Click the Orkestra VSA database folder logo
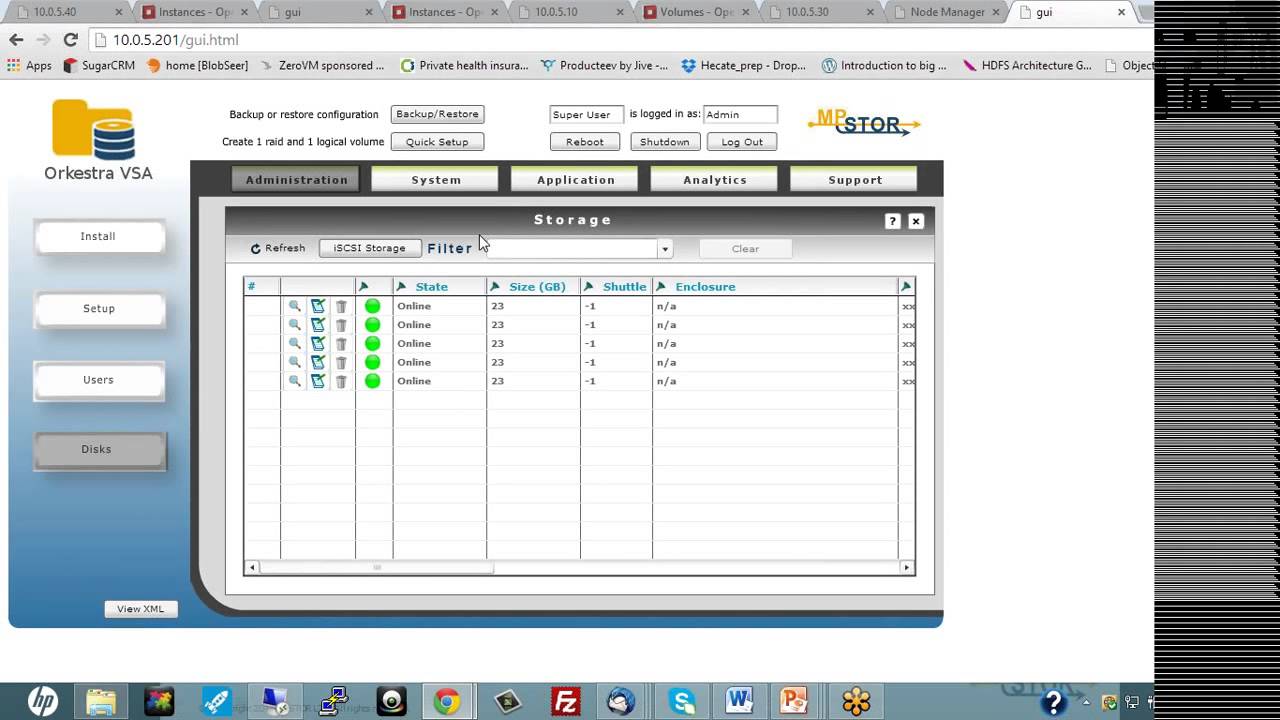 (95, 130)
